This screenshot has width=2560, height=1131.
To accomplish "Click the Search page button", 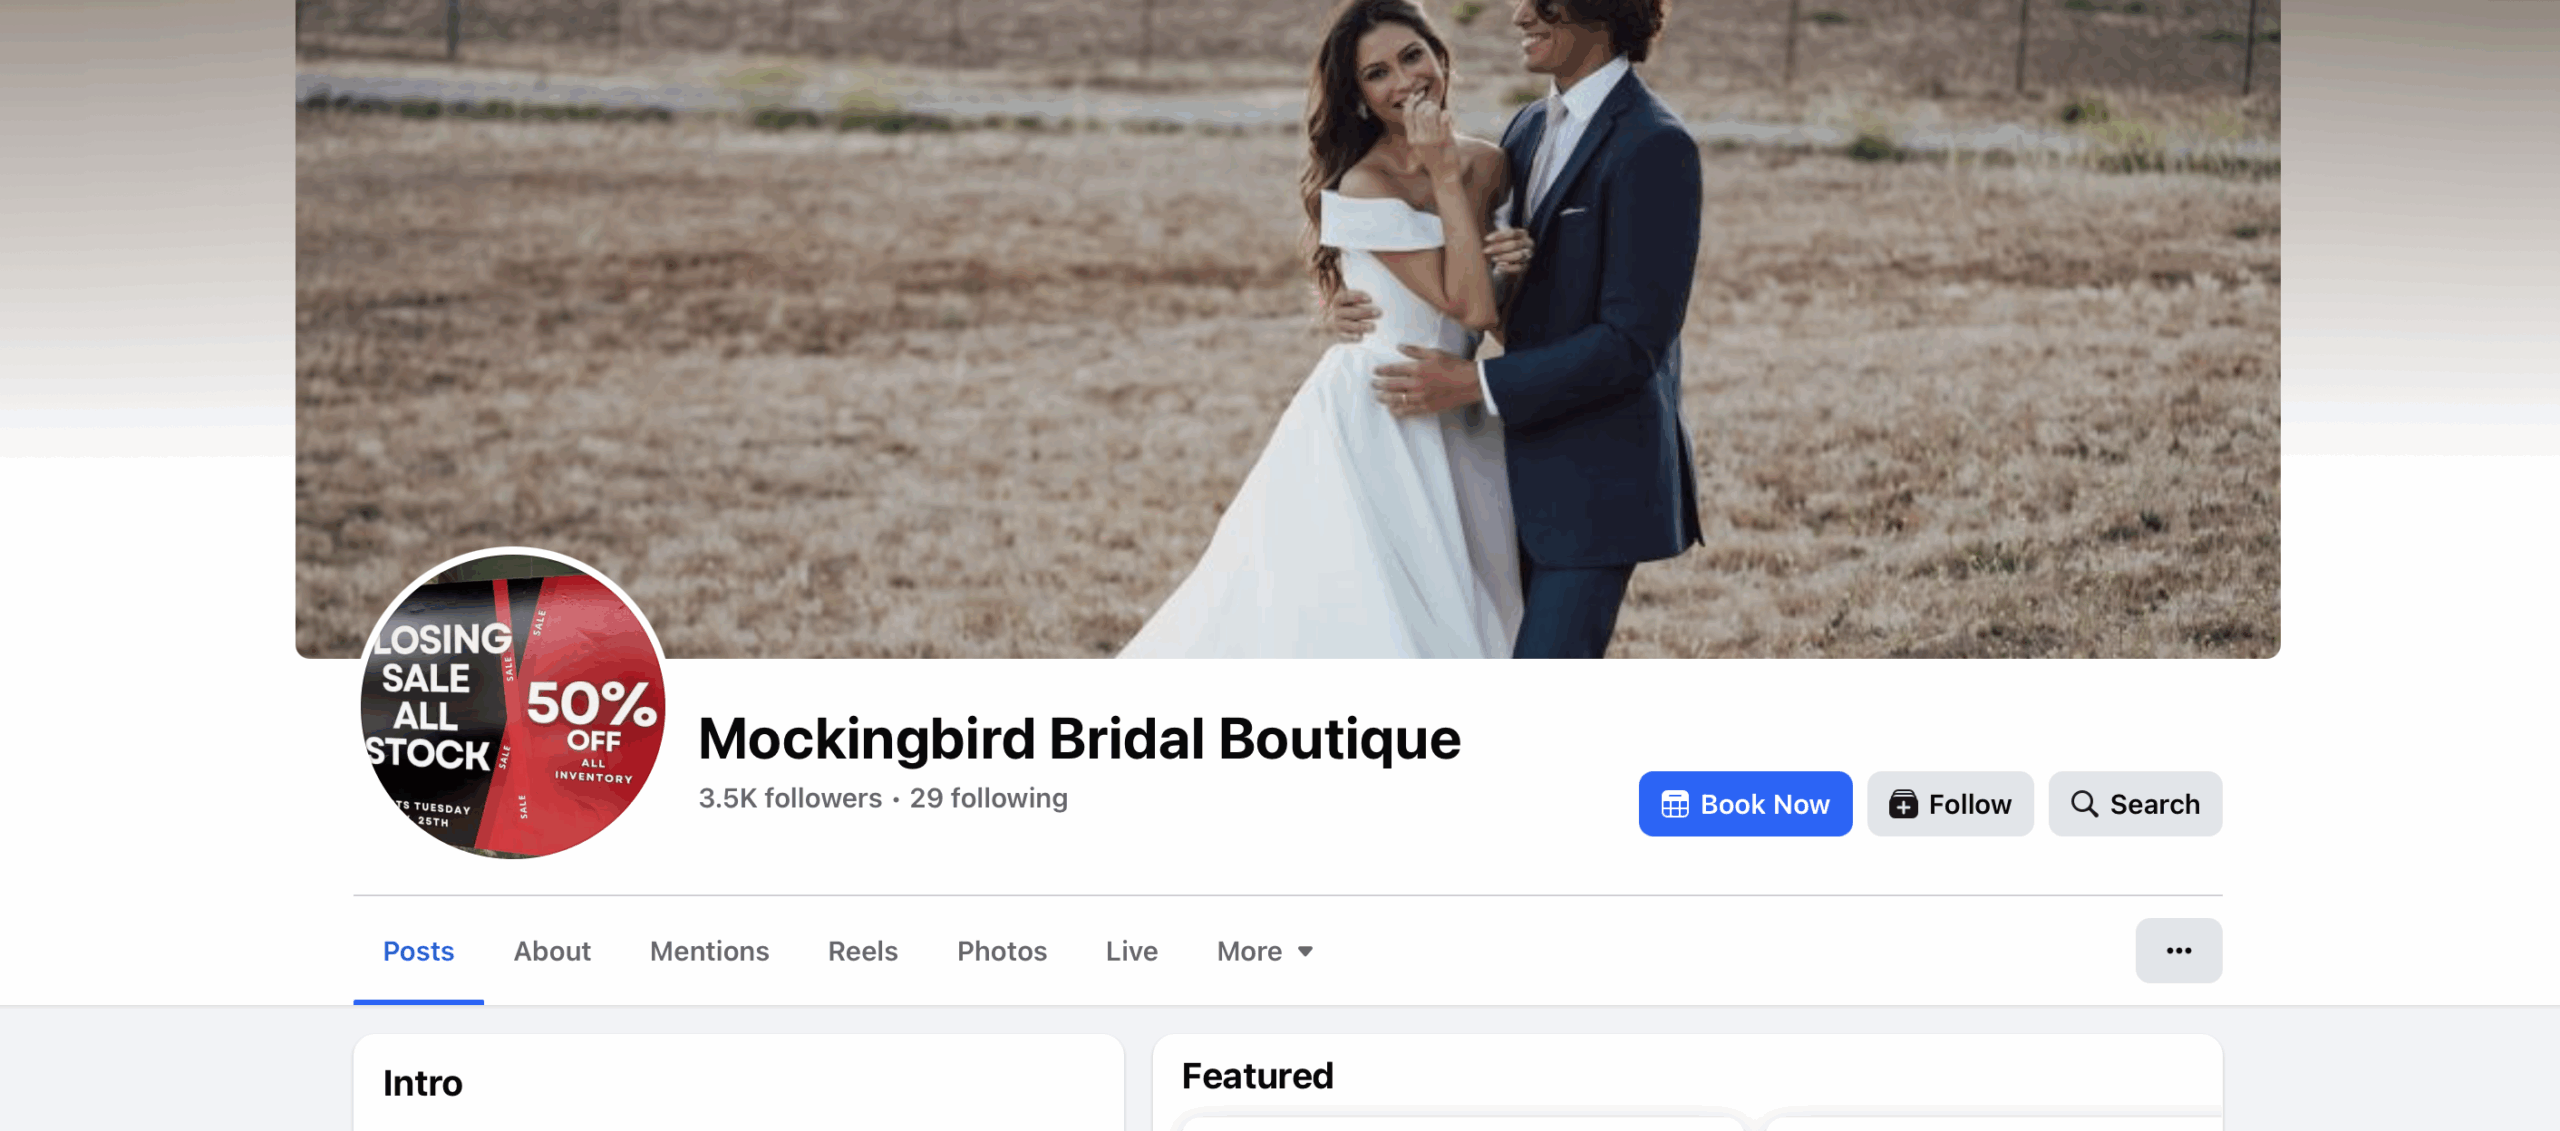I will coord(2135,804).
